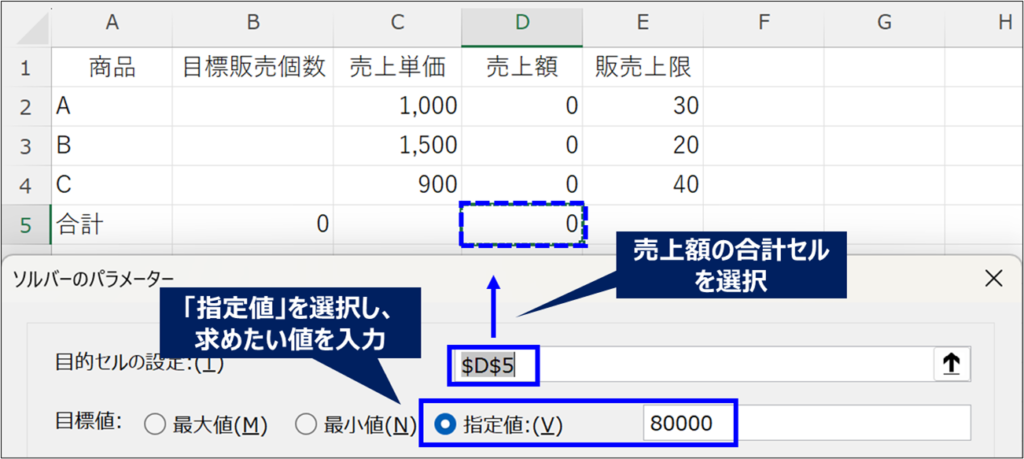1024x459 pixels.
Task: Click cell C3 containing 1,500
Action: click(x=397, y=145)
